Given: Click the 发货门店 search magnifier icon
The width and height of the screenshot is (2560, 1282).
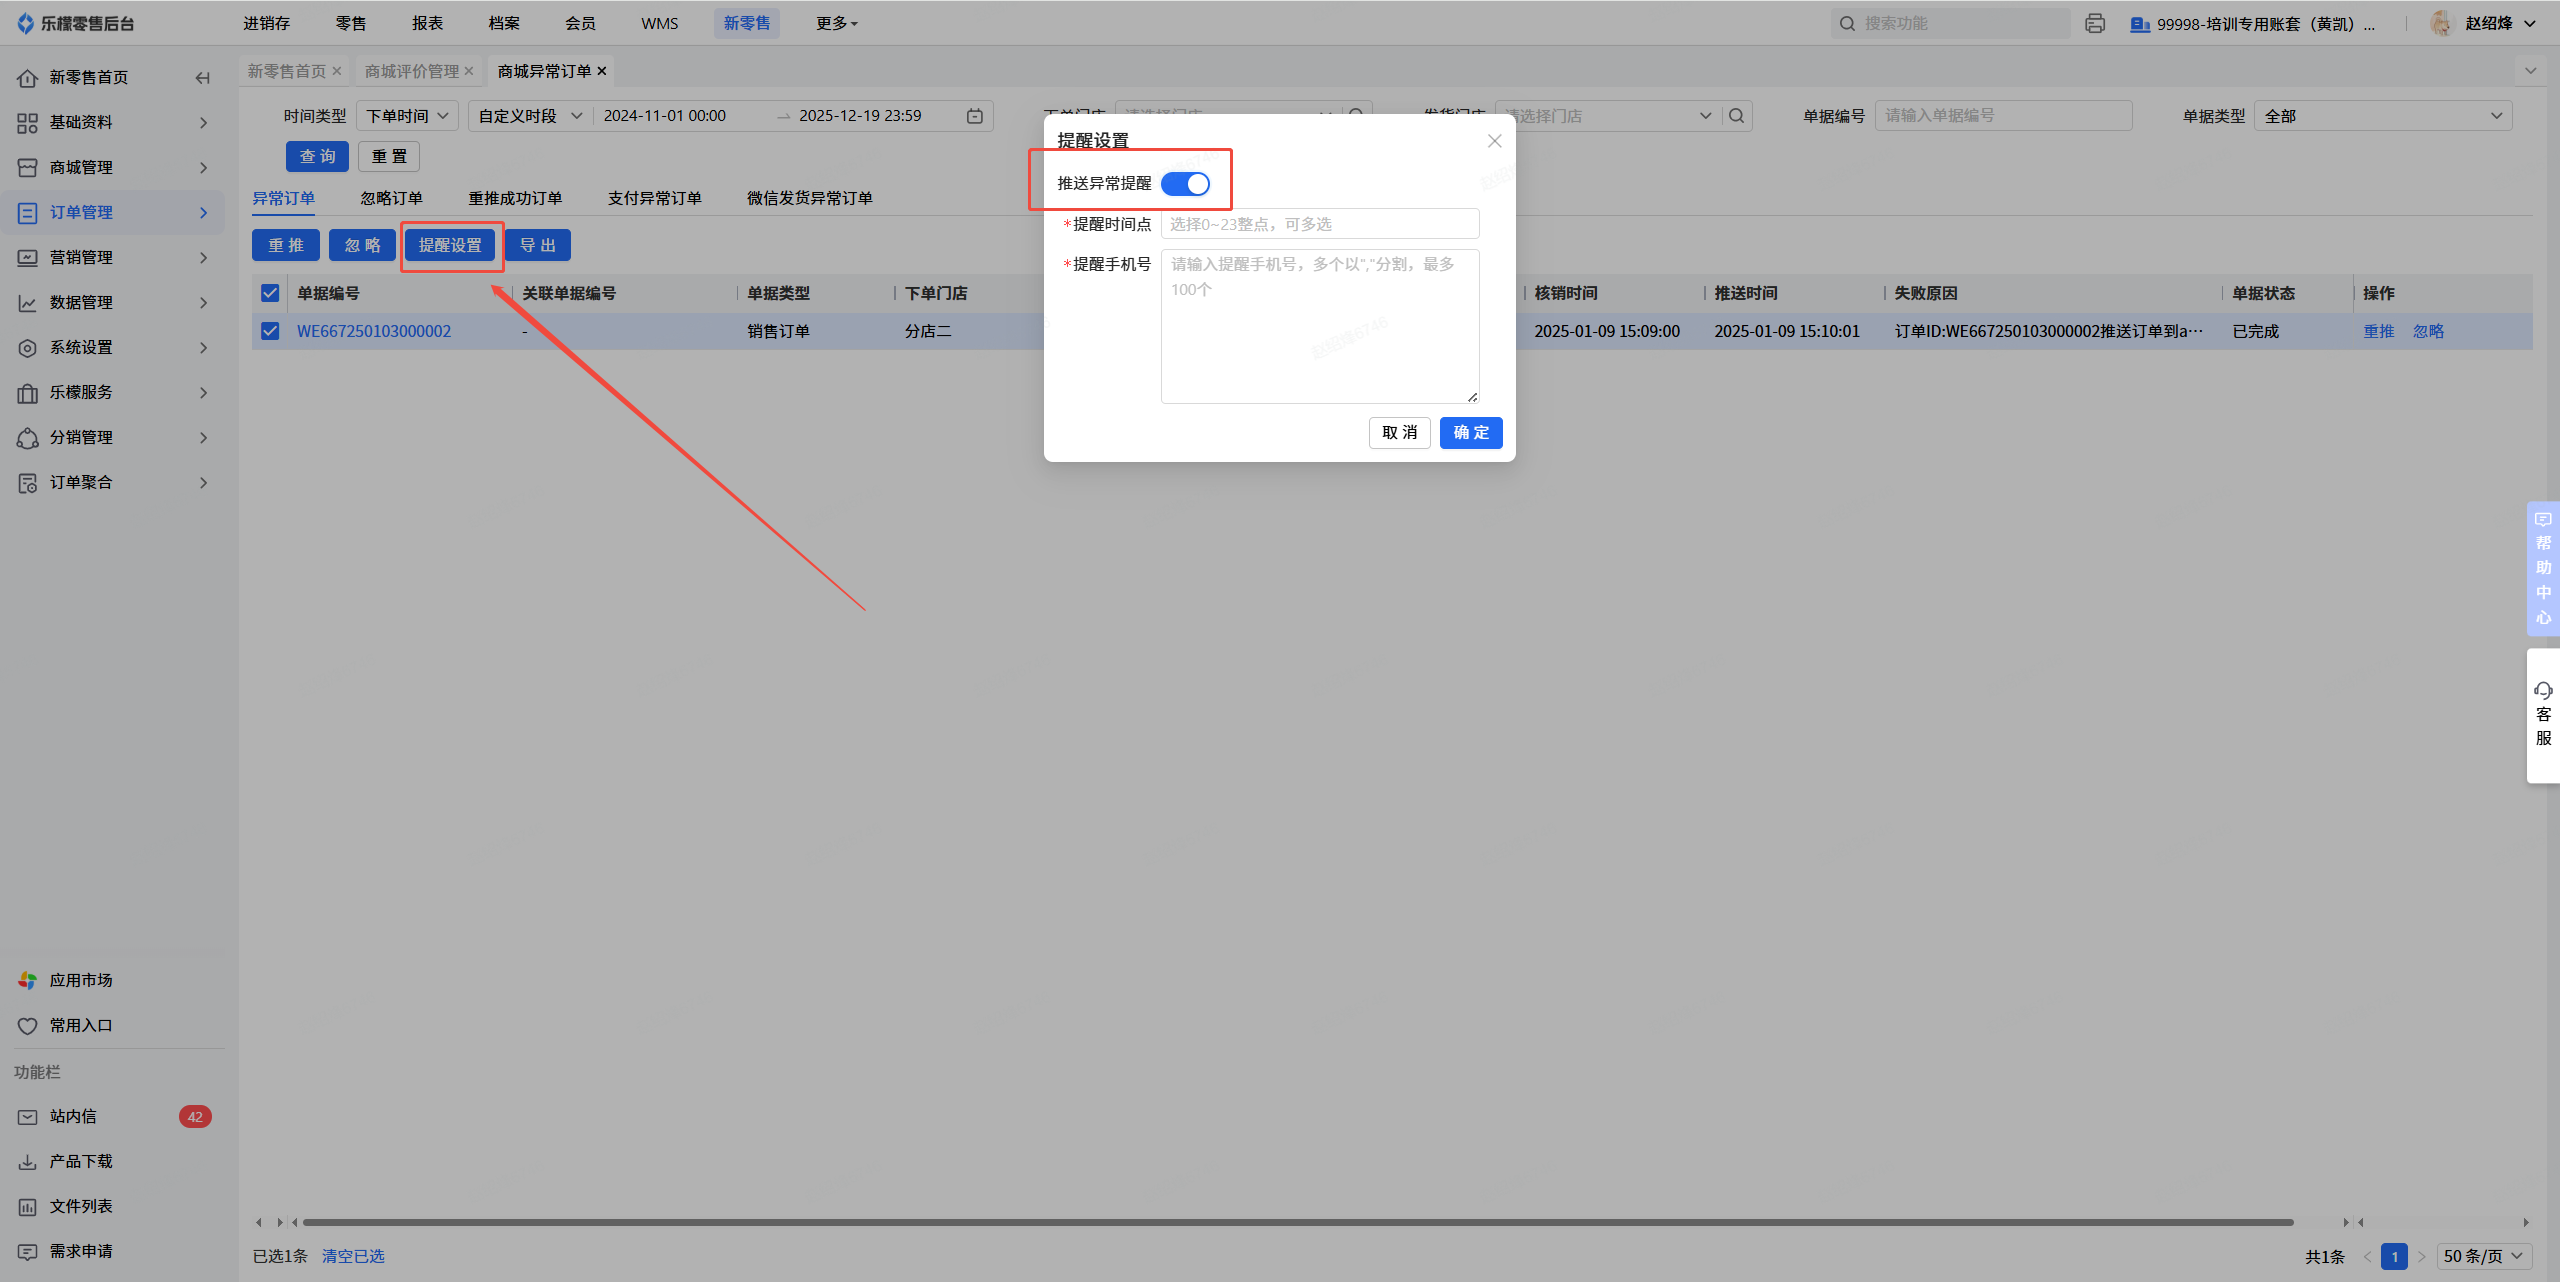Looking at the screenshot, I should pyautogui.click(x=1737, y=116).
